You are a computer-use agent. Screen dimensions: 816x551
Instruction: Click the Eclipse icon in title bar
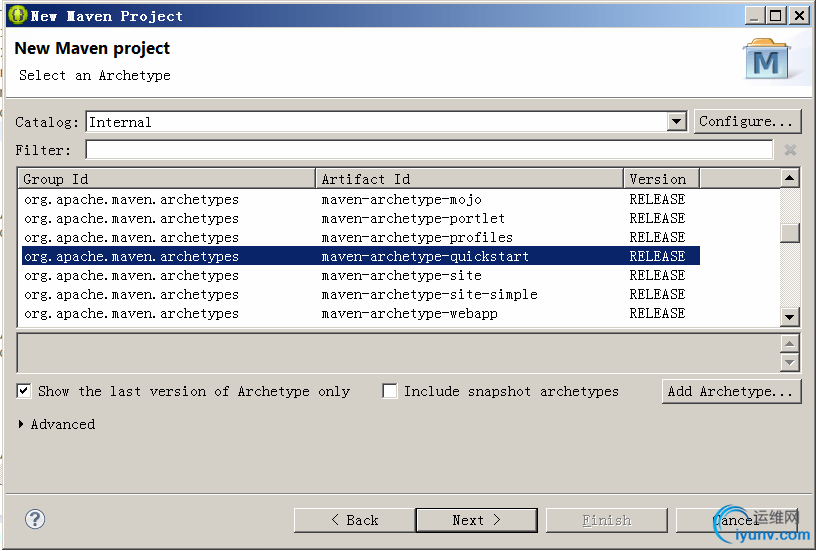tap(17, 15)
